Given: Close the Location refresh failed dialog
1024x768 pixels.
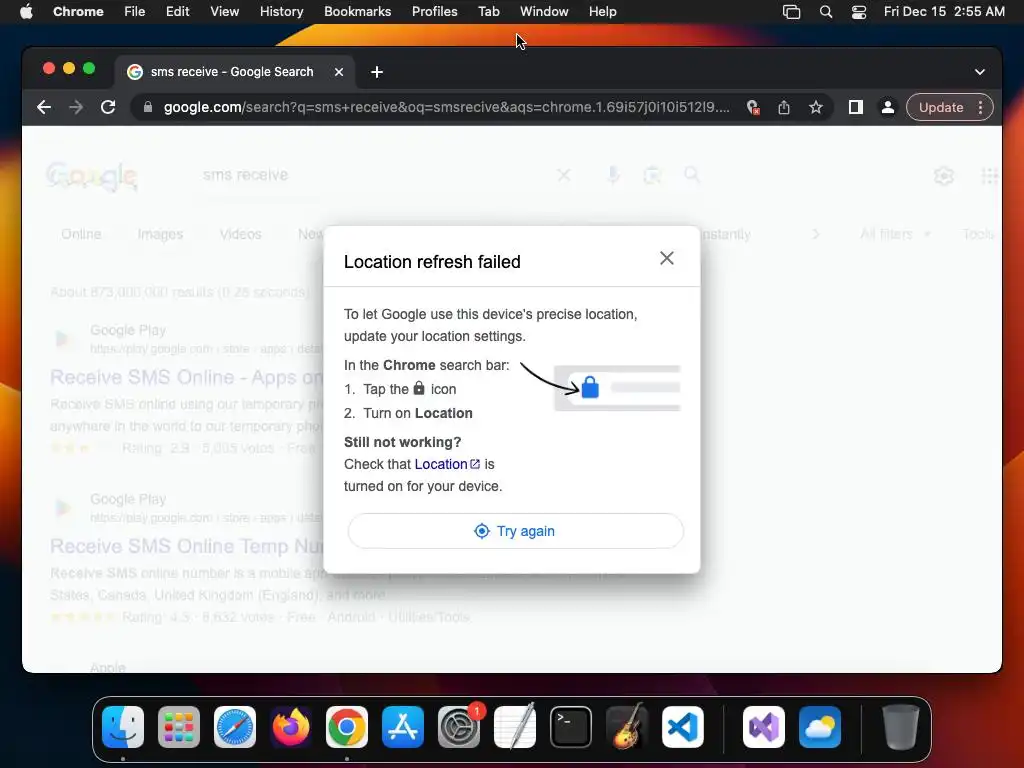Looking at the screenshot, I should [667, 258].
